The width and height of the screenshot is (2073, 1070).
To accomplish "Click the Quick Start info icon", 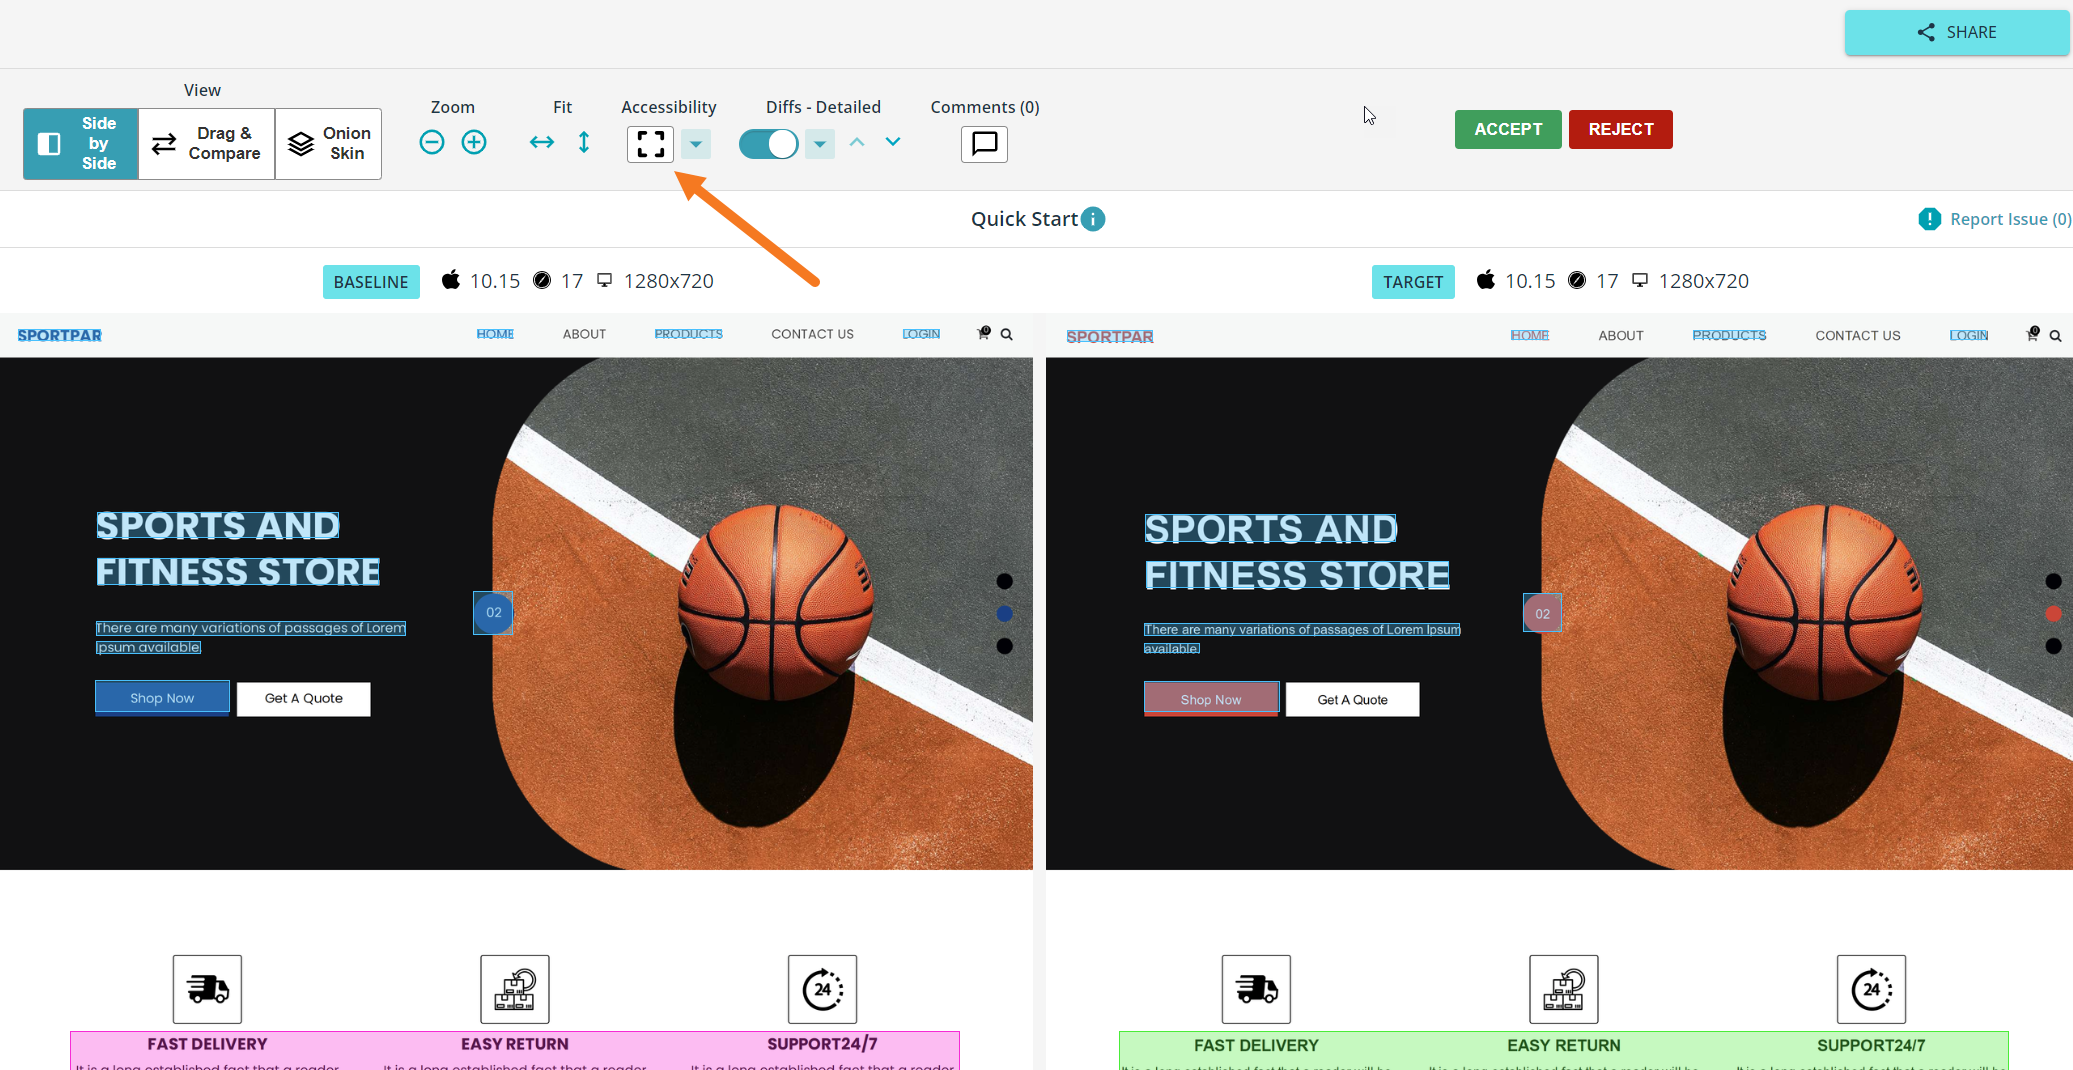I will tap(1094, 219).
